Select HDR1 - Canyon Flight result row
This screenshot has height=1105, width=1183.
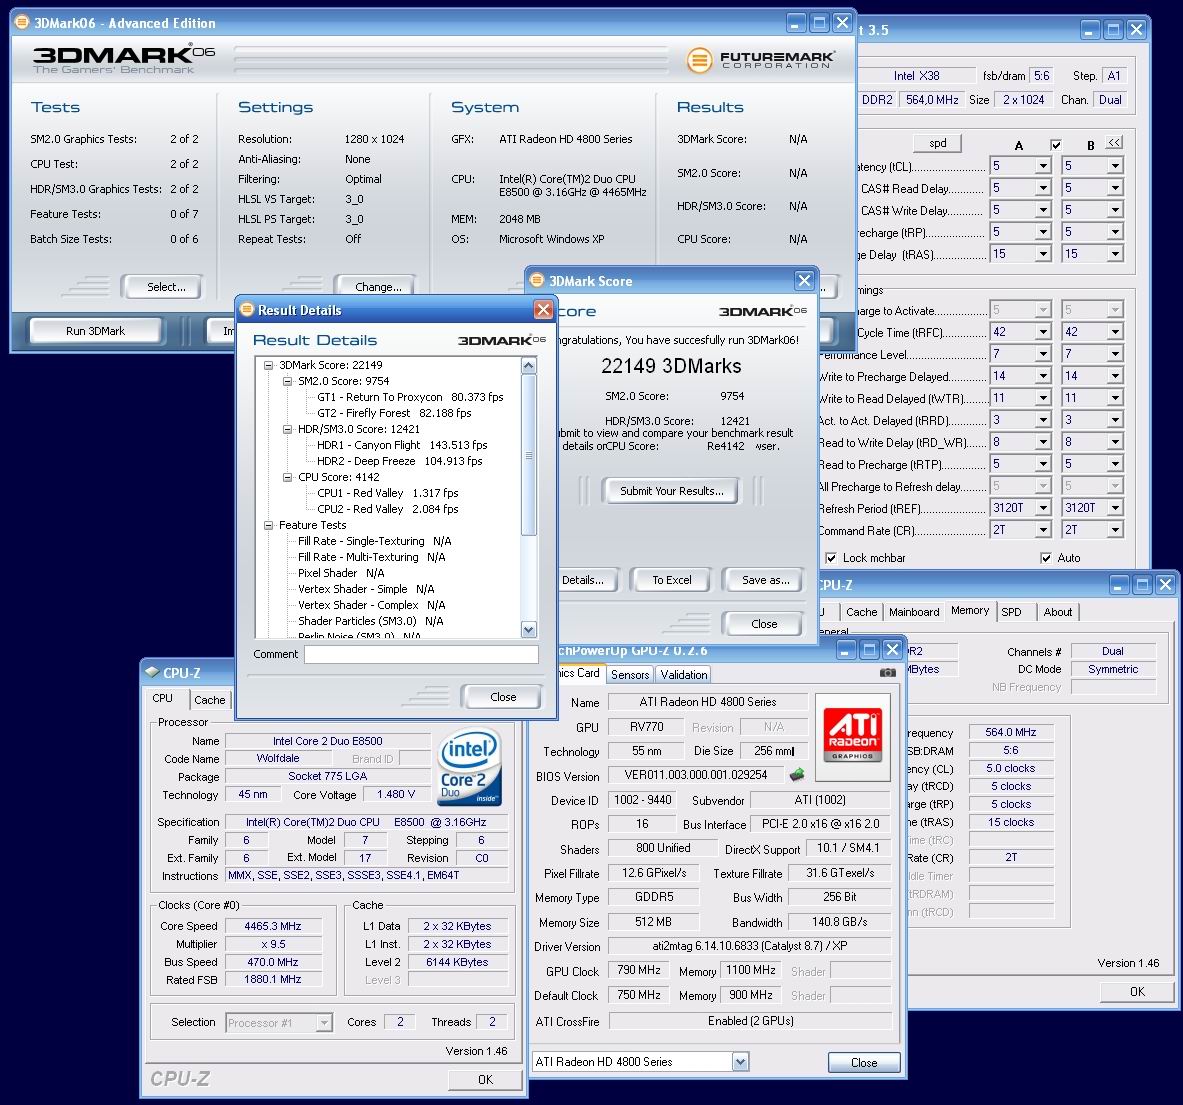[x=402, y=445]
